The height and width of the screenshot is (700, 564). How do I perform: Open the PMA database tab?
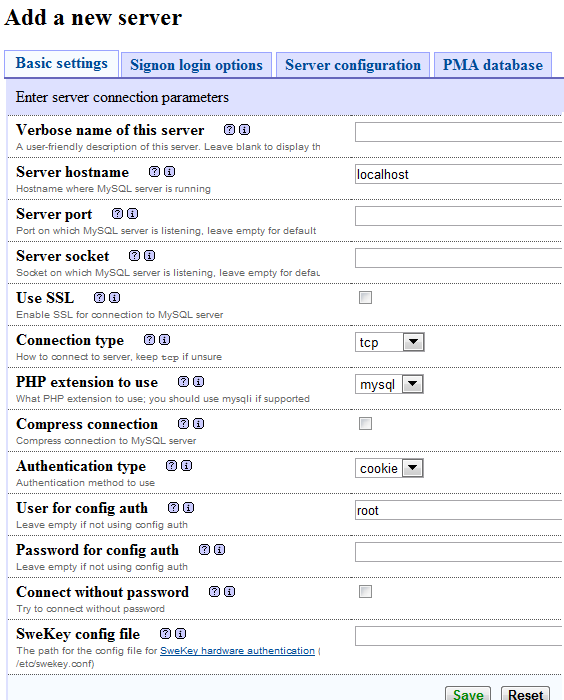493,65
